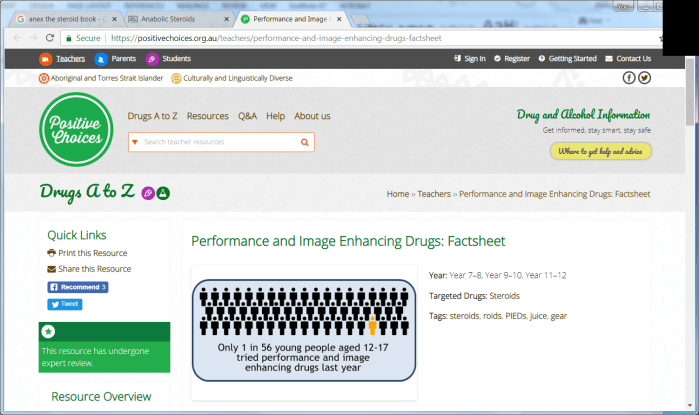
Task: Click the search magnifier icon
Action: 305,142
